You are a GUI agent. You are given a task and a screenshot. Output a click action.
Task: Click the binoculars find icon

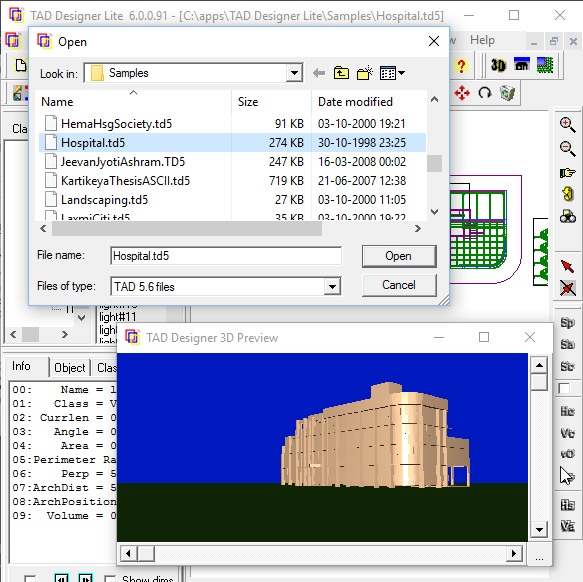567,216
